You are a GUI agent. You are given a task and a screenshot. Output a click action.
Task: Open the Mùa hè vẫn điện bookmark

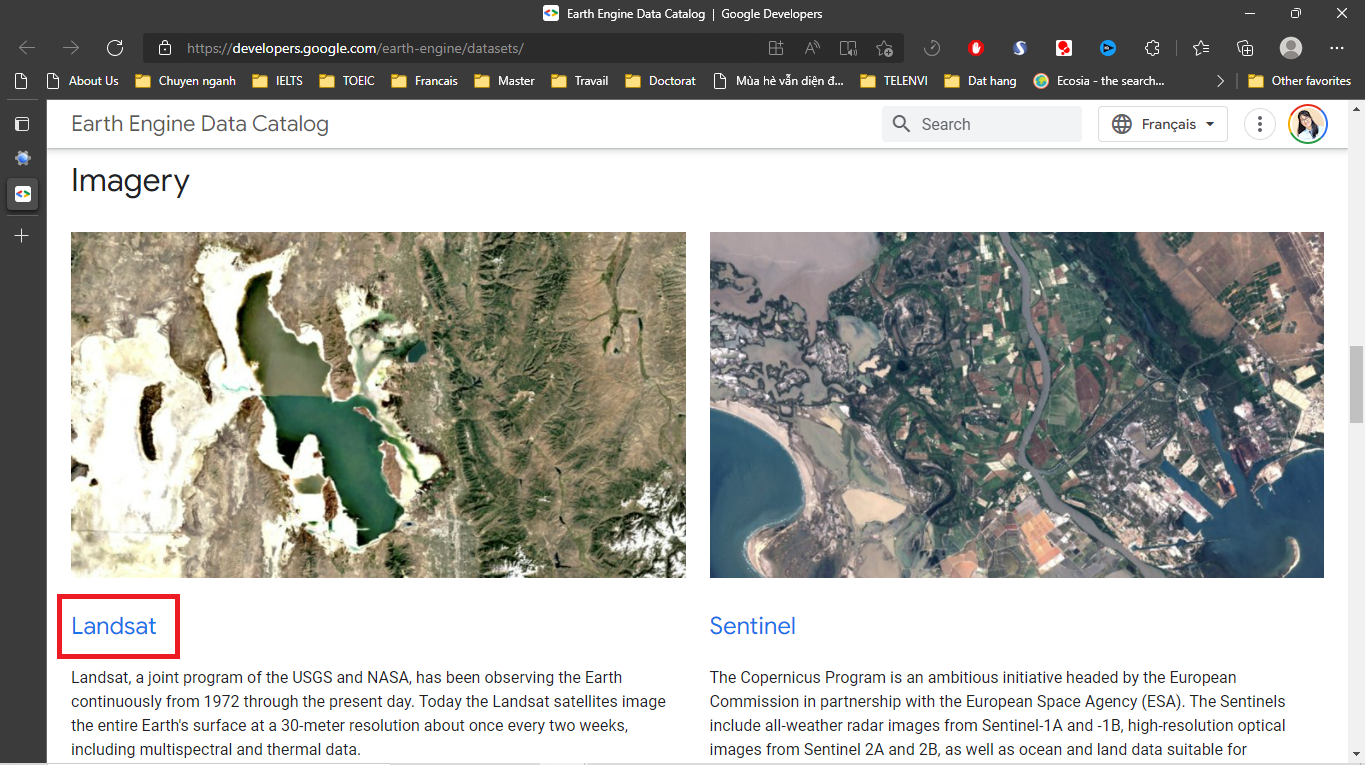[x=778, y=81]
